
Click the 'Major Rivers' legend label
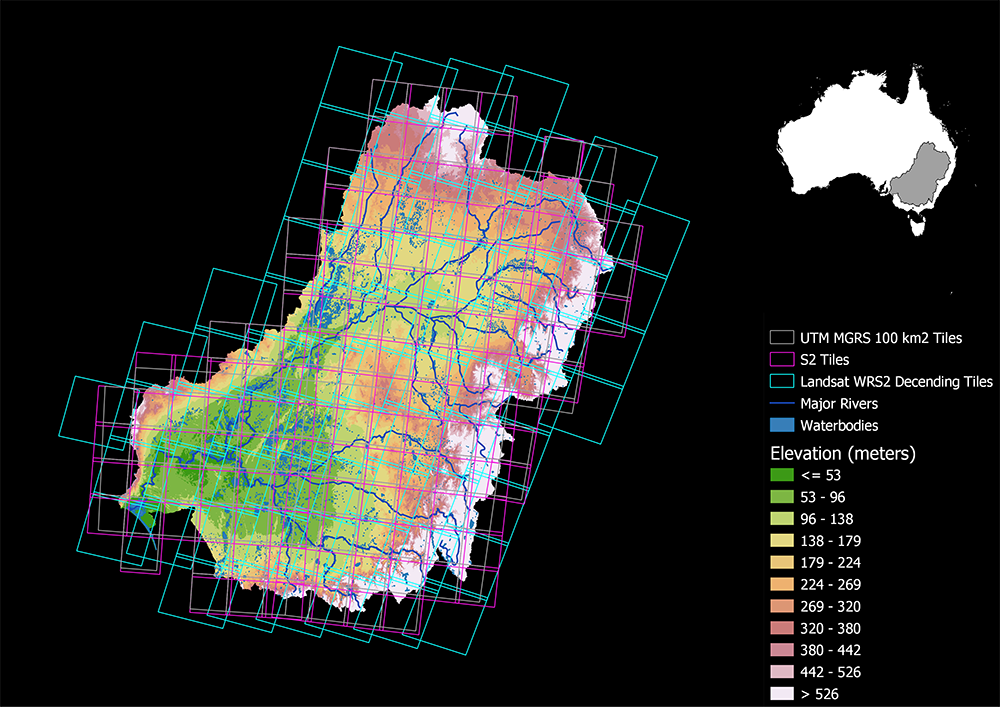pos(839,404)
